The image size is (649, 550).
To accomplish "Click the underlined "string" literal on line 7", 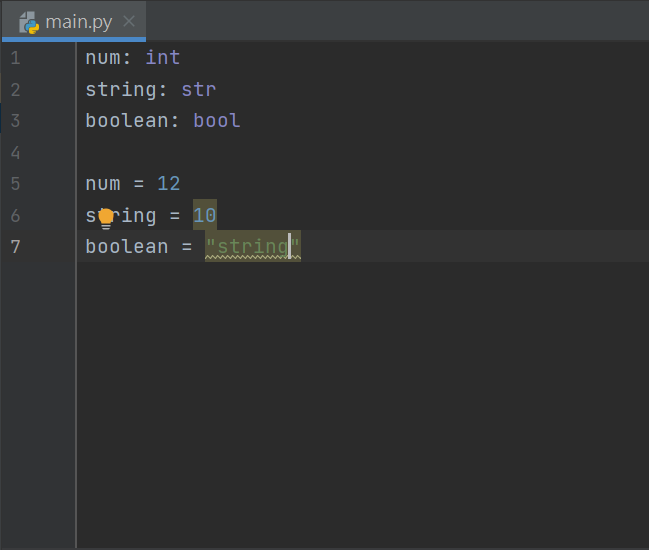I will tap(253, 247).
